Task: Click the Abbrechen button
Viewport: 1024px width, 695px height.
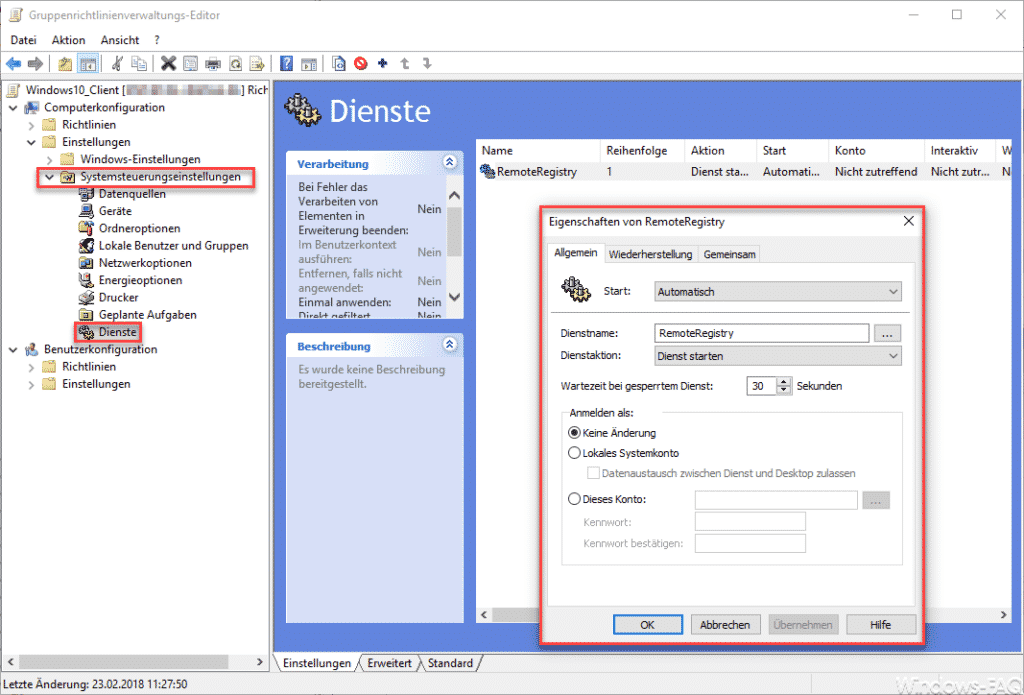Action: pos(725,624)
